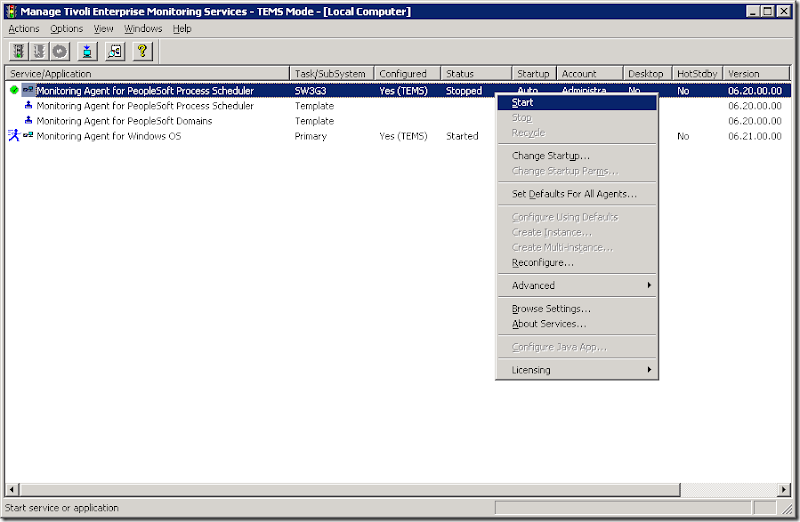Click the left arrow of the horizontal scrollbar
Screen dimensions: 800x522
coord(12,490)
